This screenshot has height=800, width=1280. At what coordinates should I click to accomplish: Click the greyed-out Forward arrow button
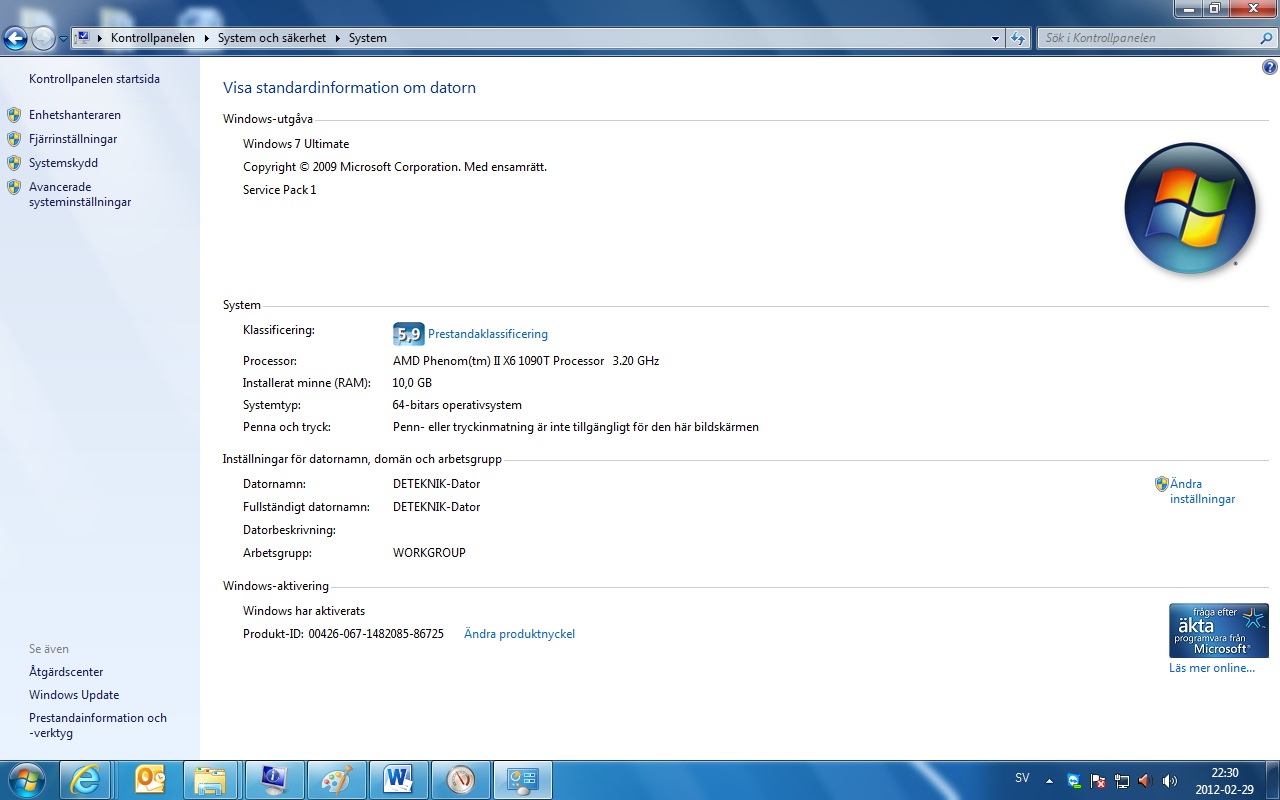[43, 38]
